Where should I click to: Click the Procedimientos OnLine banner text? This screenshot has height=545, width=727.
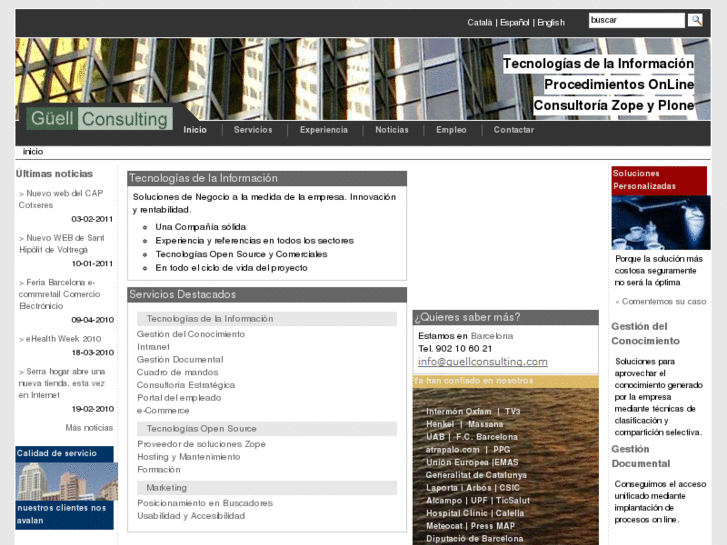coord(619,84)
